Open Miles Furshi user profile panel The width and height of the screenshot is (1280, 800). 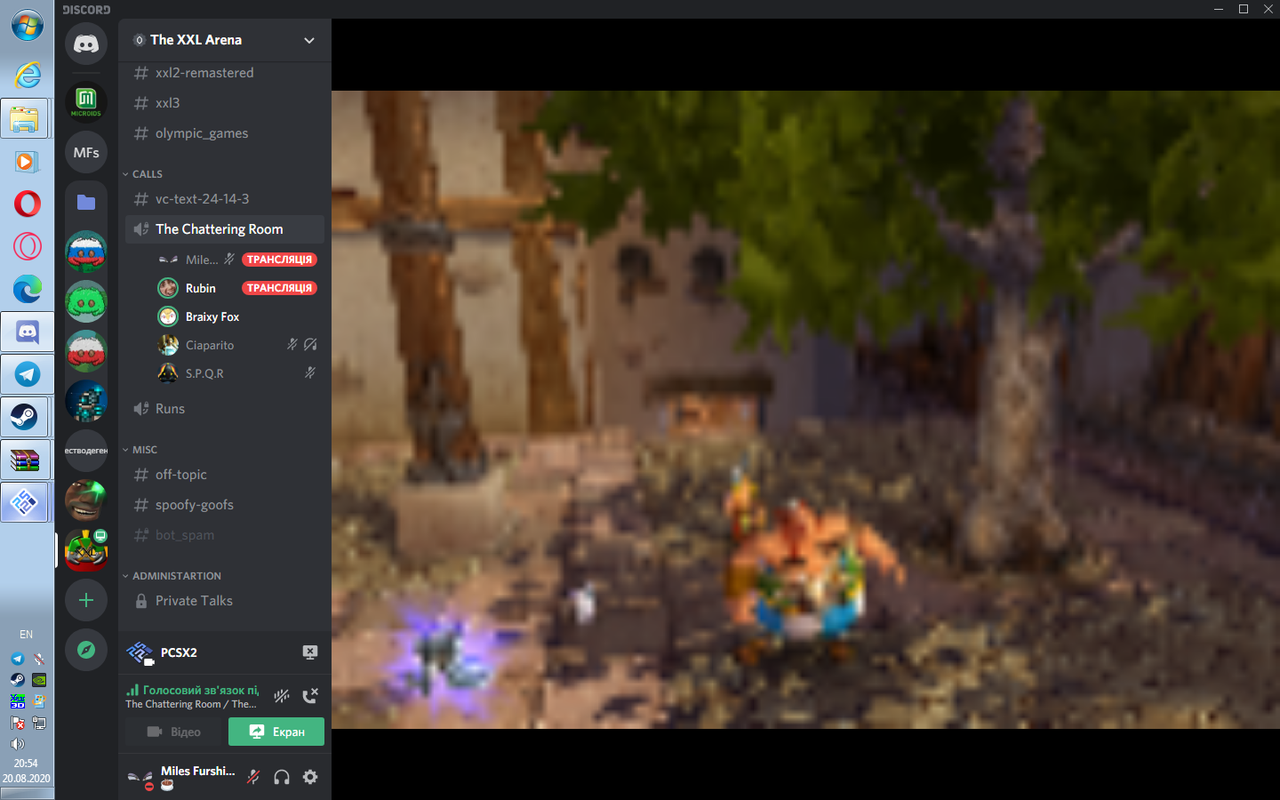pyautogui.click(x=182, y=777)
